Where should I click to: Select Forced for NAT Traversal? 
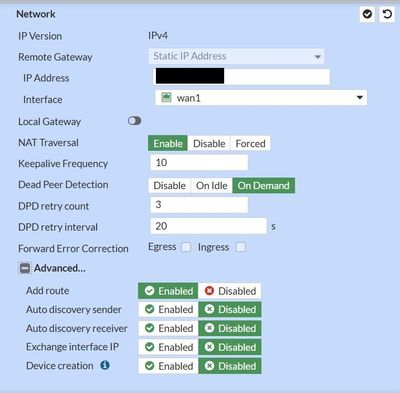(x=250, y=144)
